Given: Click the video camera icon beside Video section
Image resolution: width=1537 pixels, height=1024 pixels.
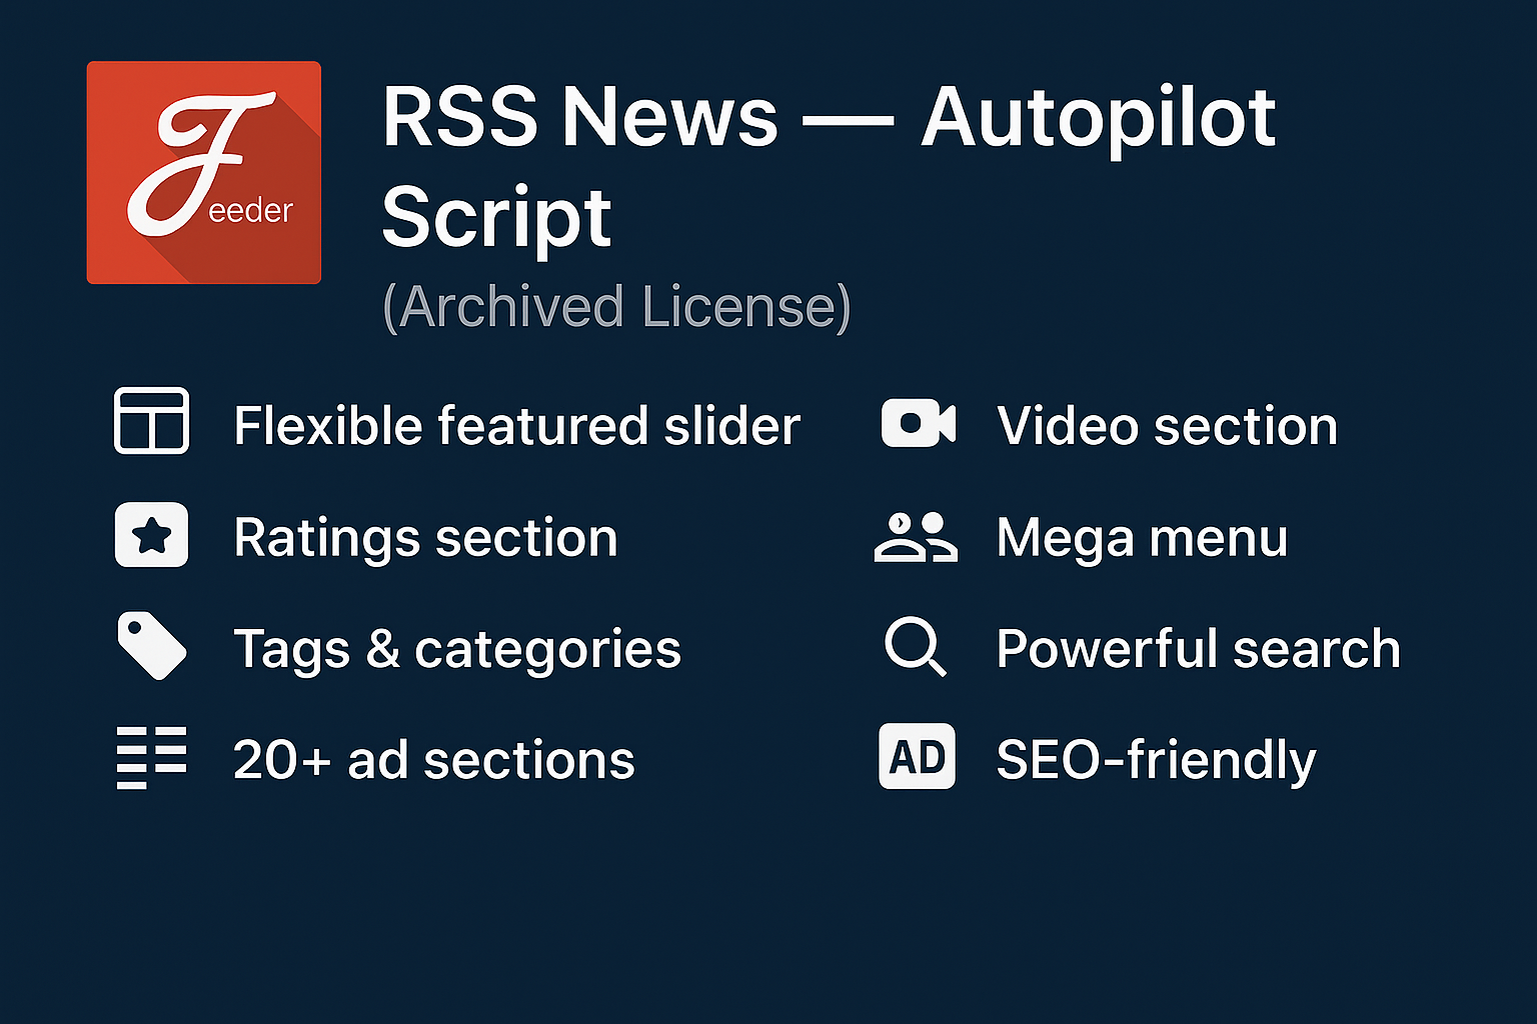Looking at the screenshot, I should pyautogui.click(x=919, y=423).
